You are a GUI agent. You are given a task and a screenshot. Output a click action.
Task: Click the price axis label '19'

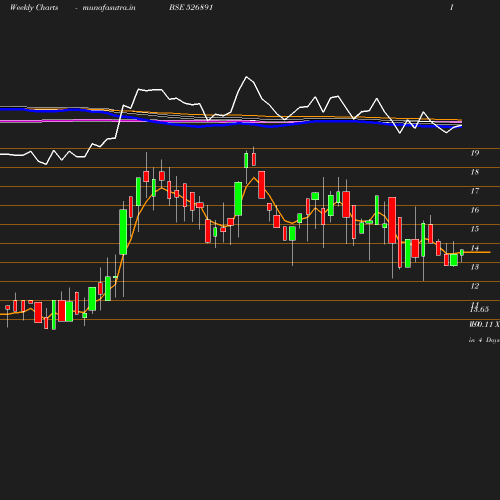tap(475, 153)
